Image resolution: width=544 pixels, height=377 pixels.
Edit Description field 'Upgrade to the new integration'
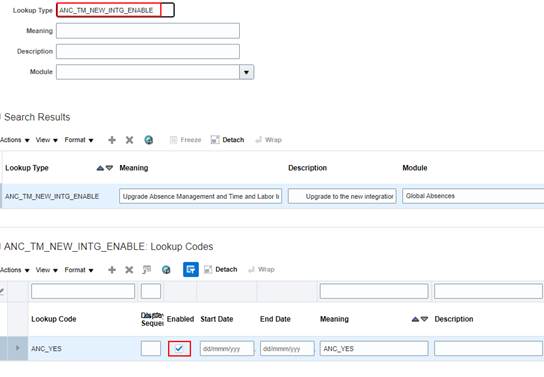[342, 196]
